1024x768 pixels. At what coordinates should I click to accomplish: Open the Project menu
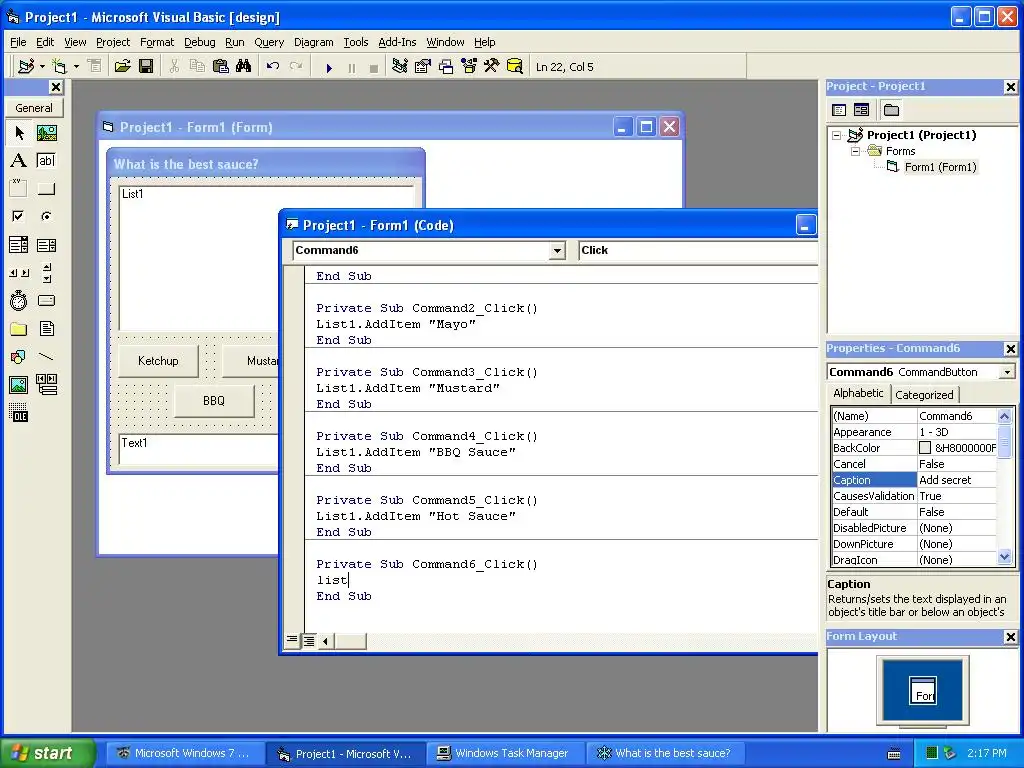click(113, 42)
